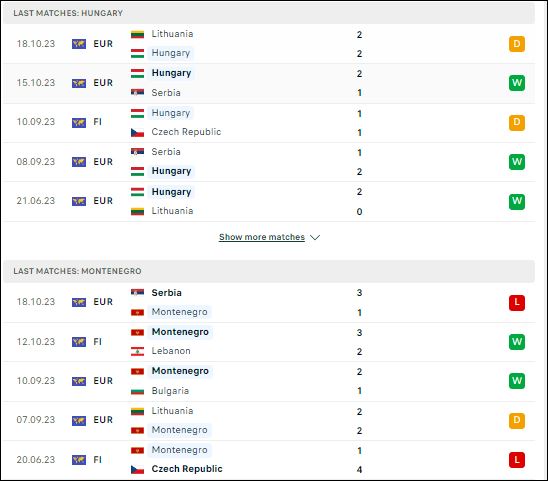Expand the Show more matches link
Viewport: 548px width, 481px height.
[262, 237]
